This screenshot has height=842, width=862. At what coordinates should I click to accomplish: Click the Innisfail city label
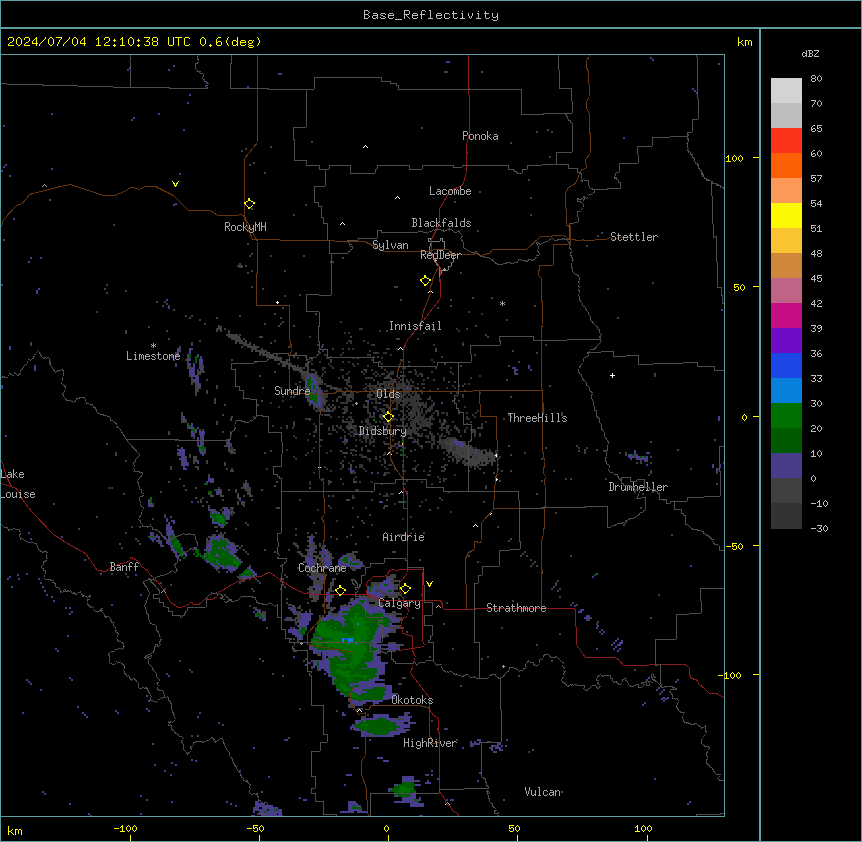(415, 326)
